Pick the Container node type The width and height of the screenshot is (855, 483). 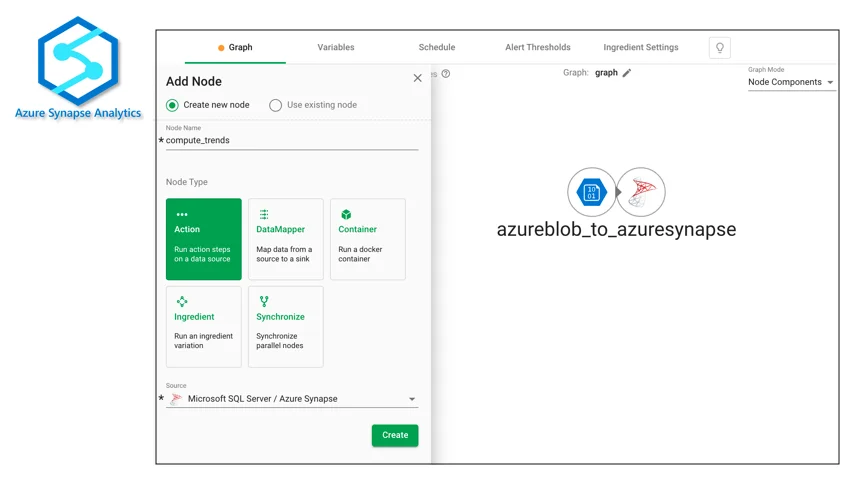coord(368,239)
